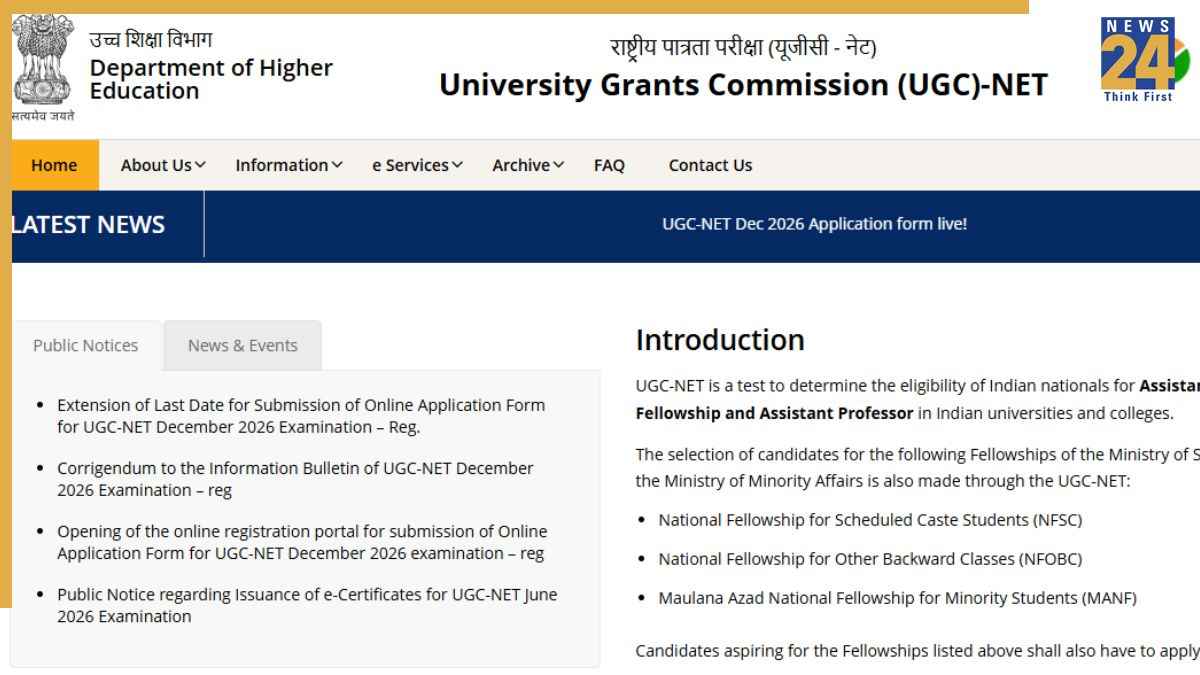Open the Home menu item

(54, 165)
